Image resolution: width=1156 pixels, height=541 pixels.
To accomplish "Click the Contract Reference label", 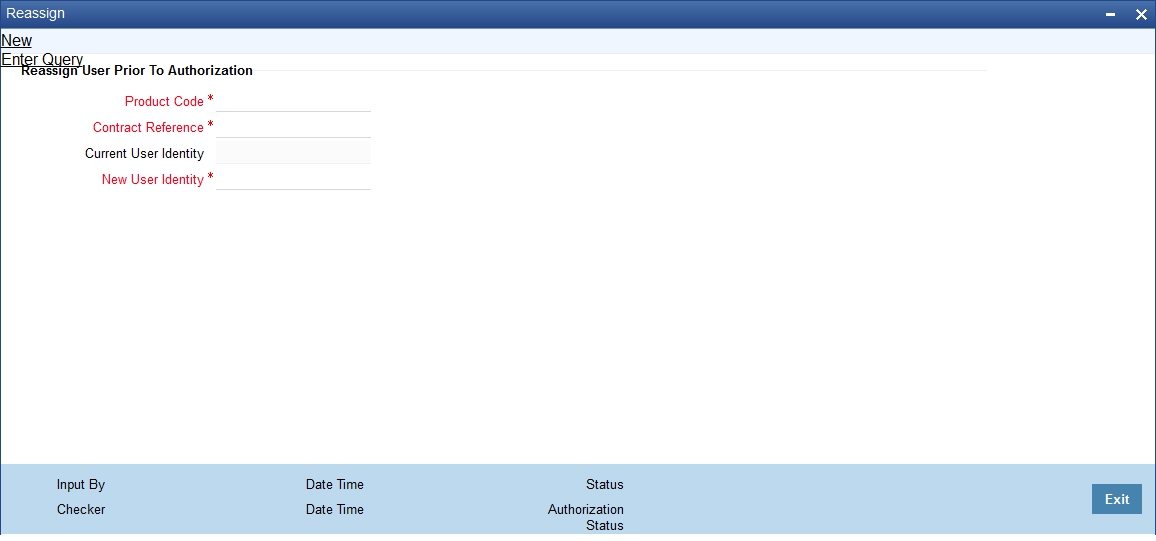I will click(x=148, y=128).
